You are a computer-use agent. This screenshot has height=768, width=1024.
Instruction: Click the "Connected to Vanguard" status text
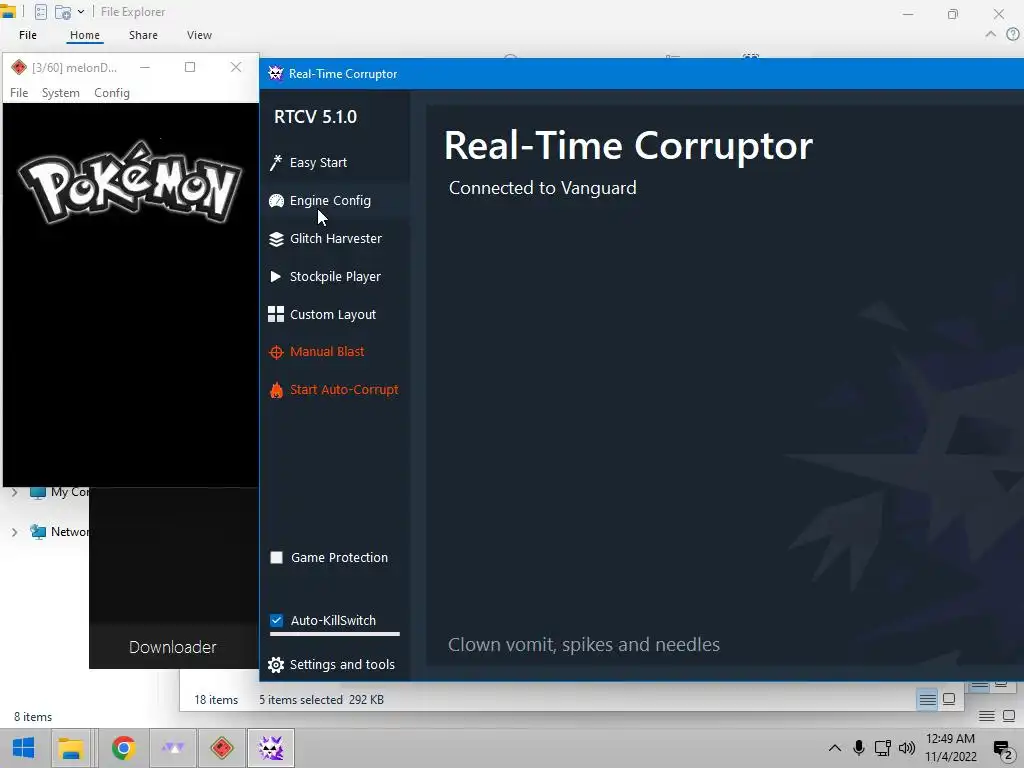543,188
